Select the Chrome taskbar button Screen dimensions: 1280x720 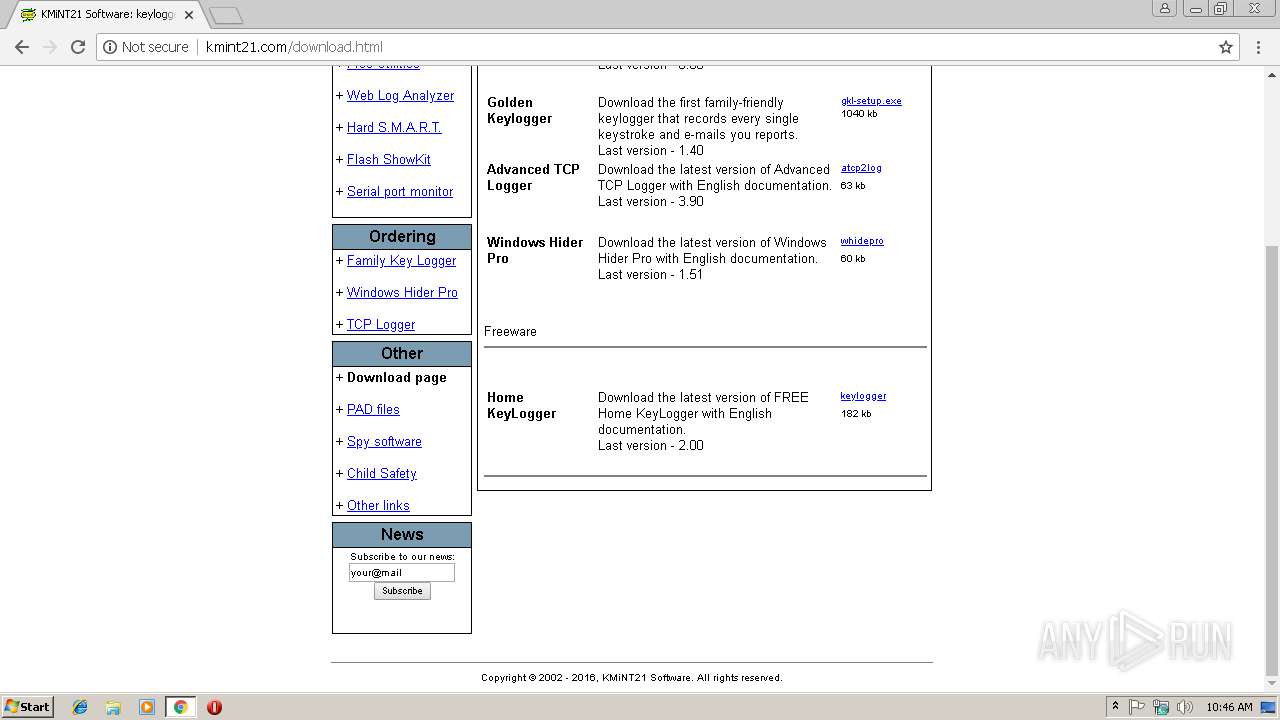[x=181, y=707]
